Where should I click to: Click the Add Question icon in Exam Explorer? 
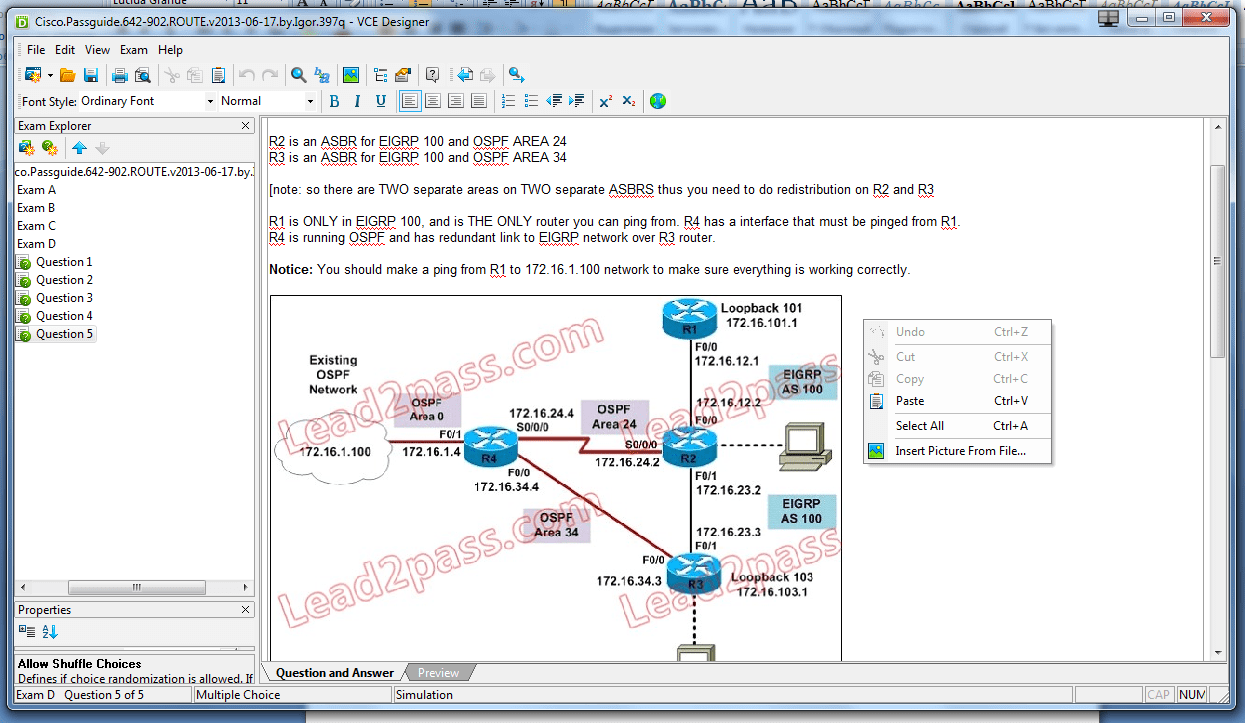click(x=49, y=148)
